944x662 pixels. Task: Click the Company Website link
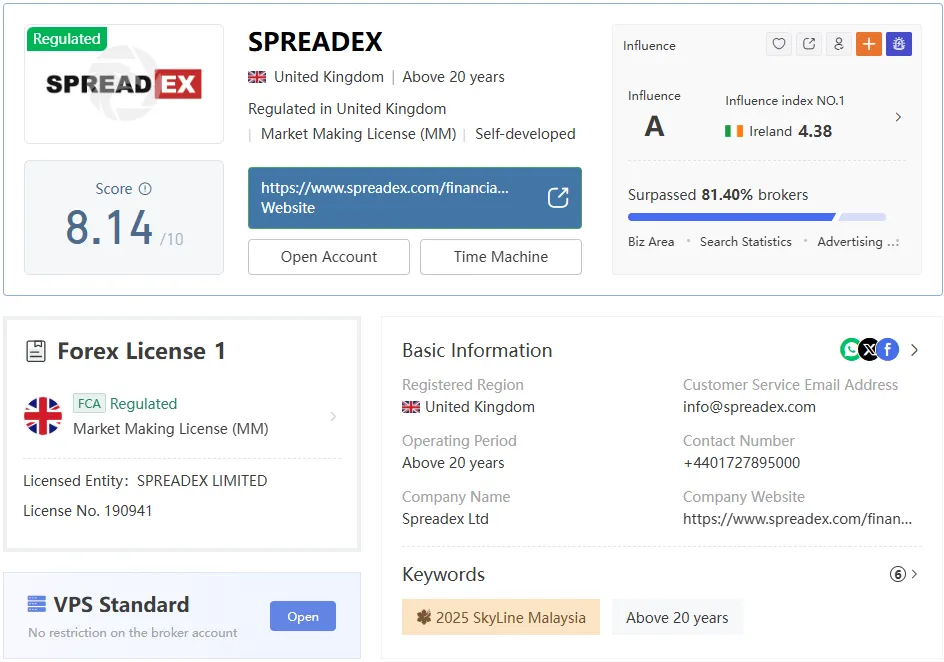[x=797, y=519]
